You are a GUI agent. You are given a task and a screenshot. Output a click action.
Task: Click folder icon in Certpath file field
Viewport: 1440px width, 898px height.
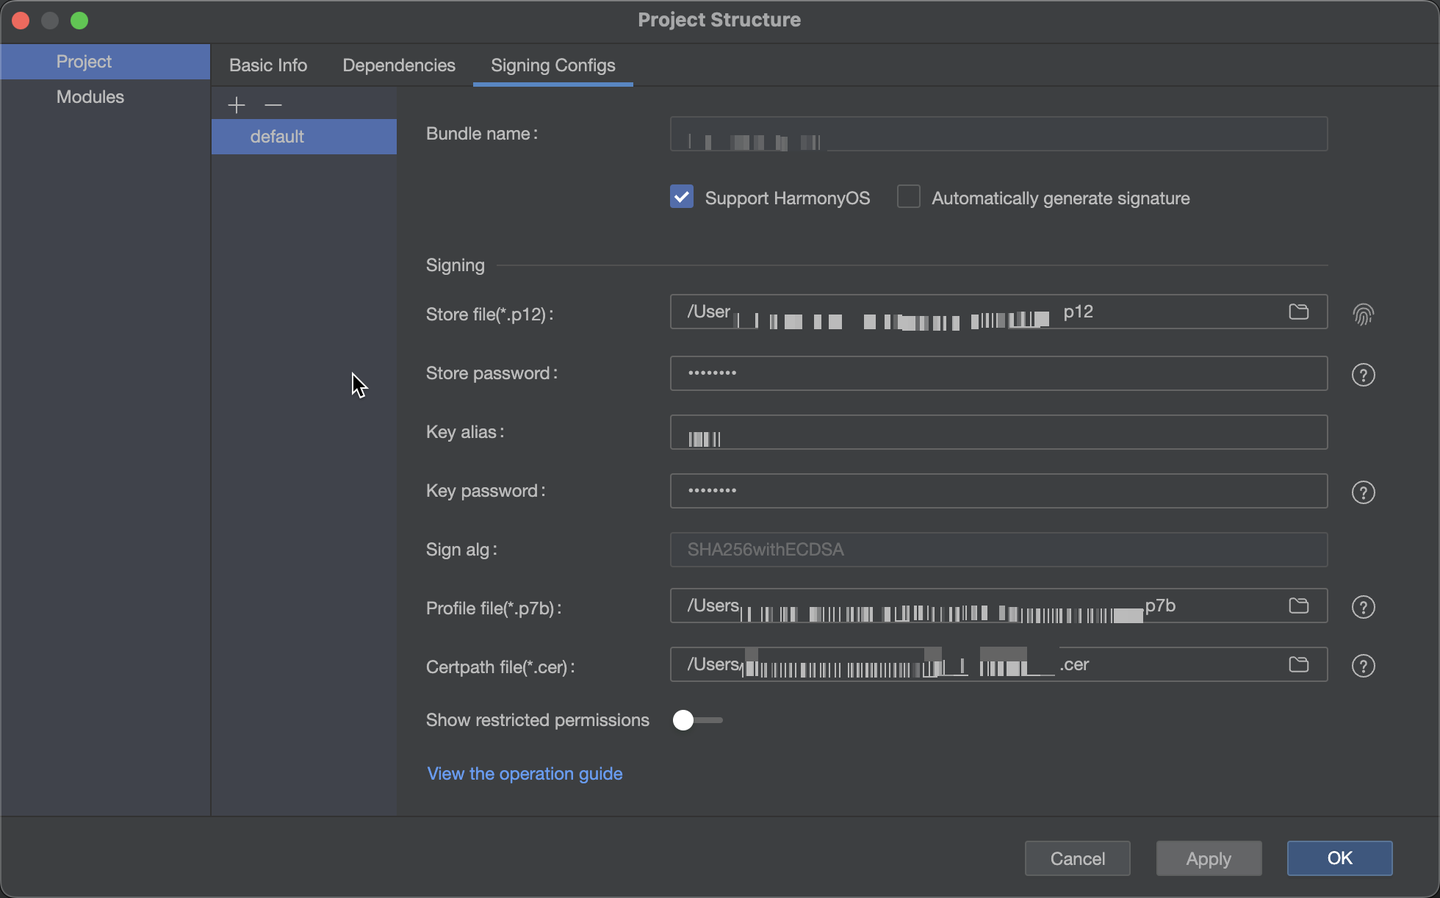click(x=1298, y=665)
